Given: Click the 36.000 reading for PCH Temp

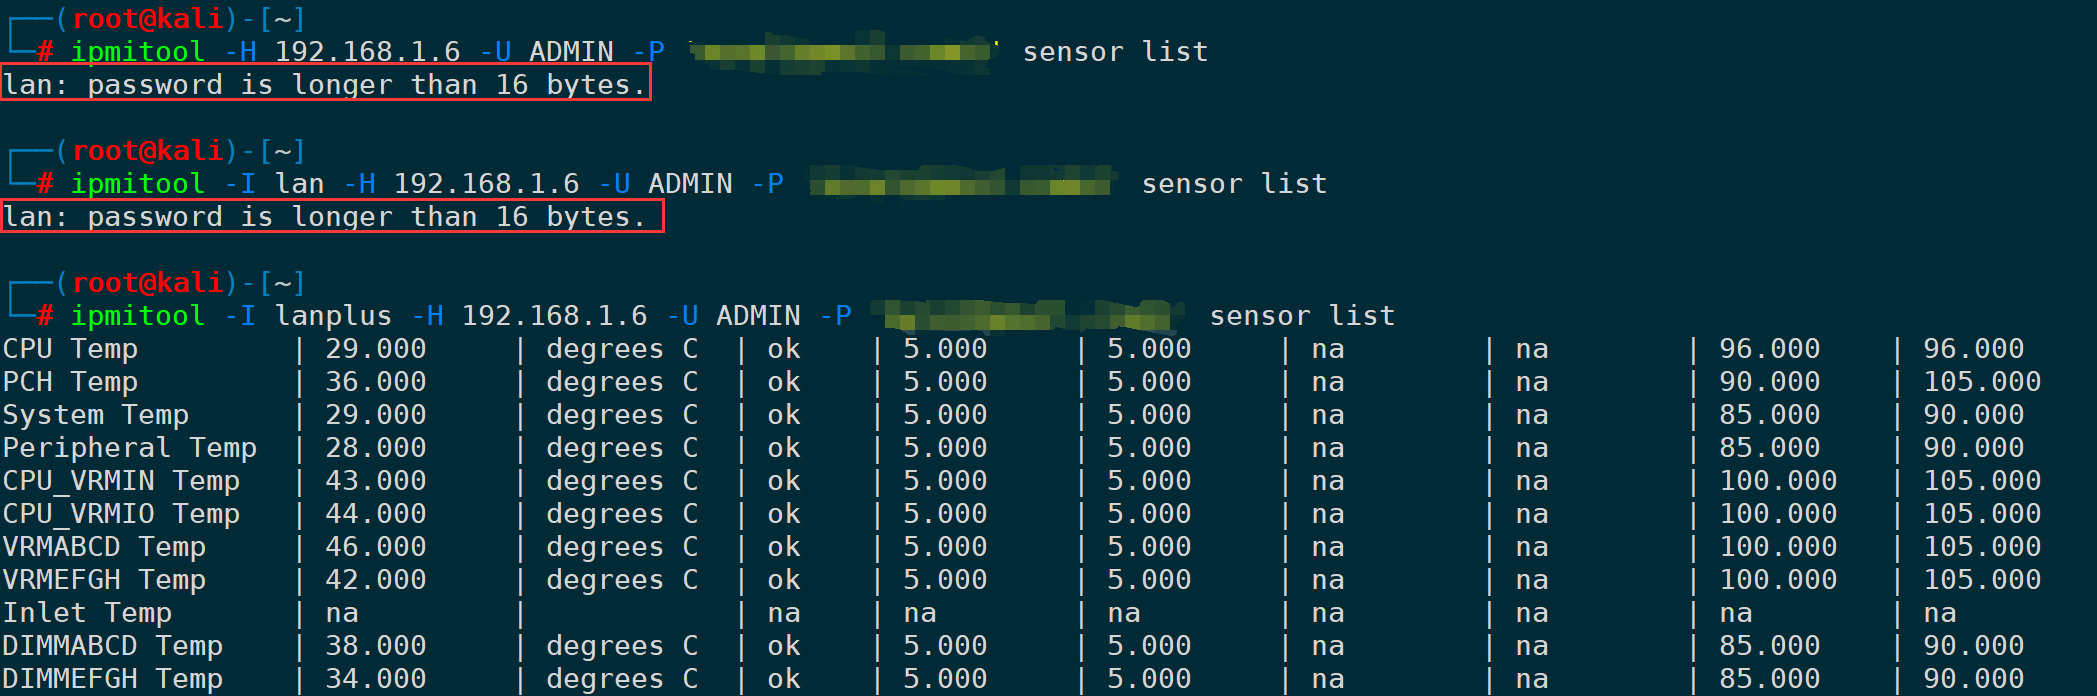Looking at the screenshot, I should (376, 382).
